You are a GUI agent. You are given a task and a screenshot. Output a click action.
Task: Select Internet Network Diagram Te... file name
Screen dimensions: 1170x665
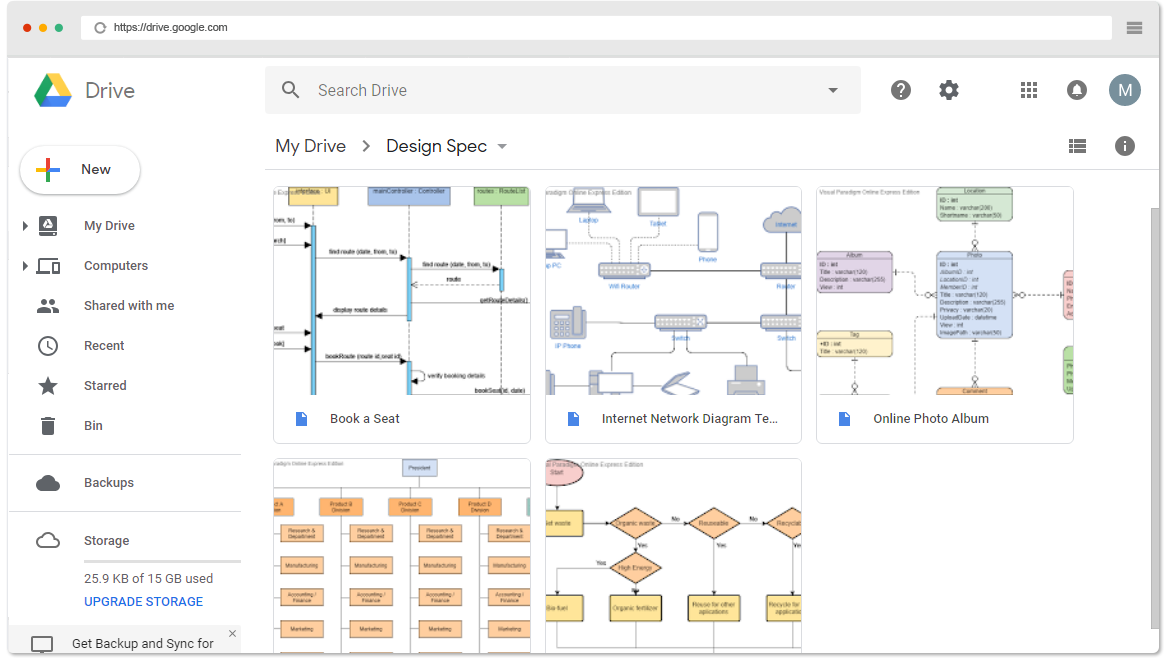689,419
